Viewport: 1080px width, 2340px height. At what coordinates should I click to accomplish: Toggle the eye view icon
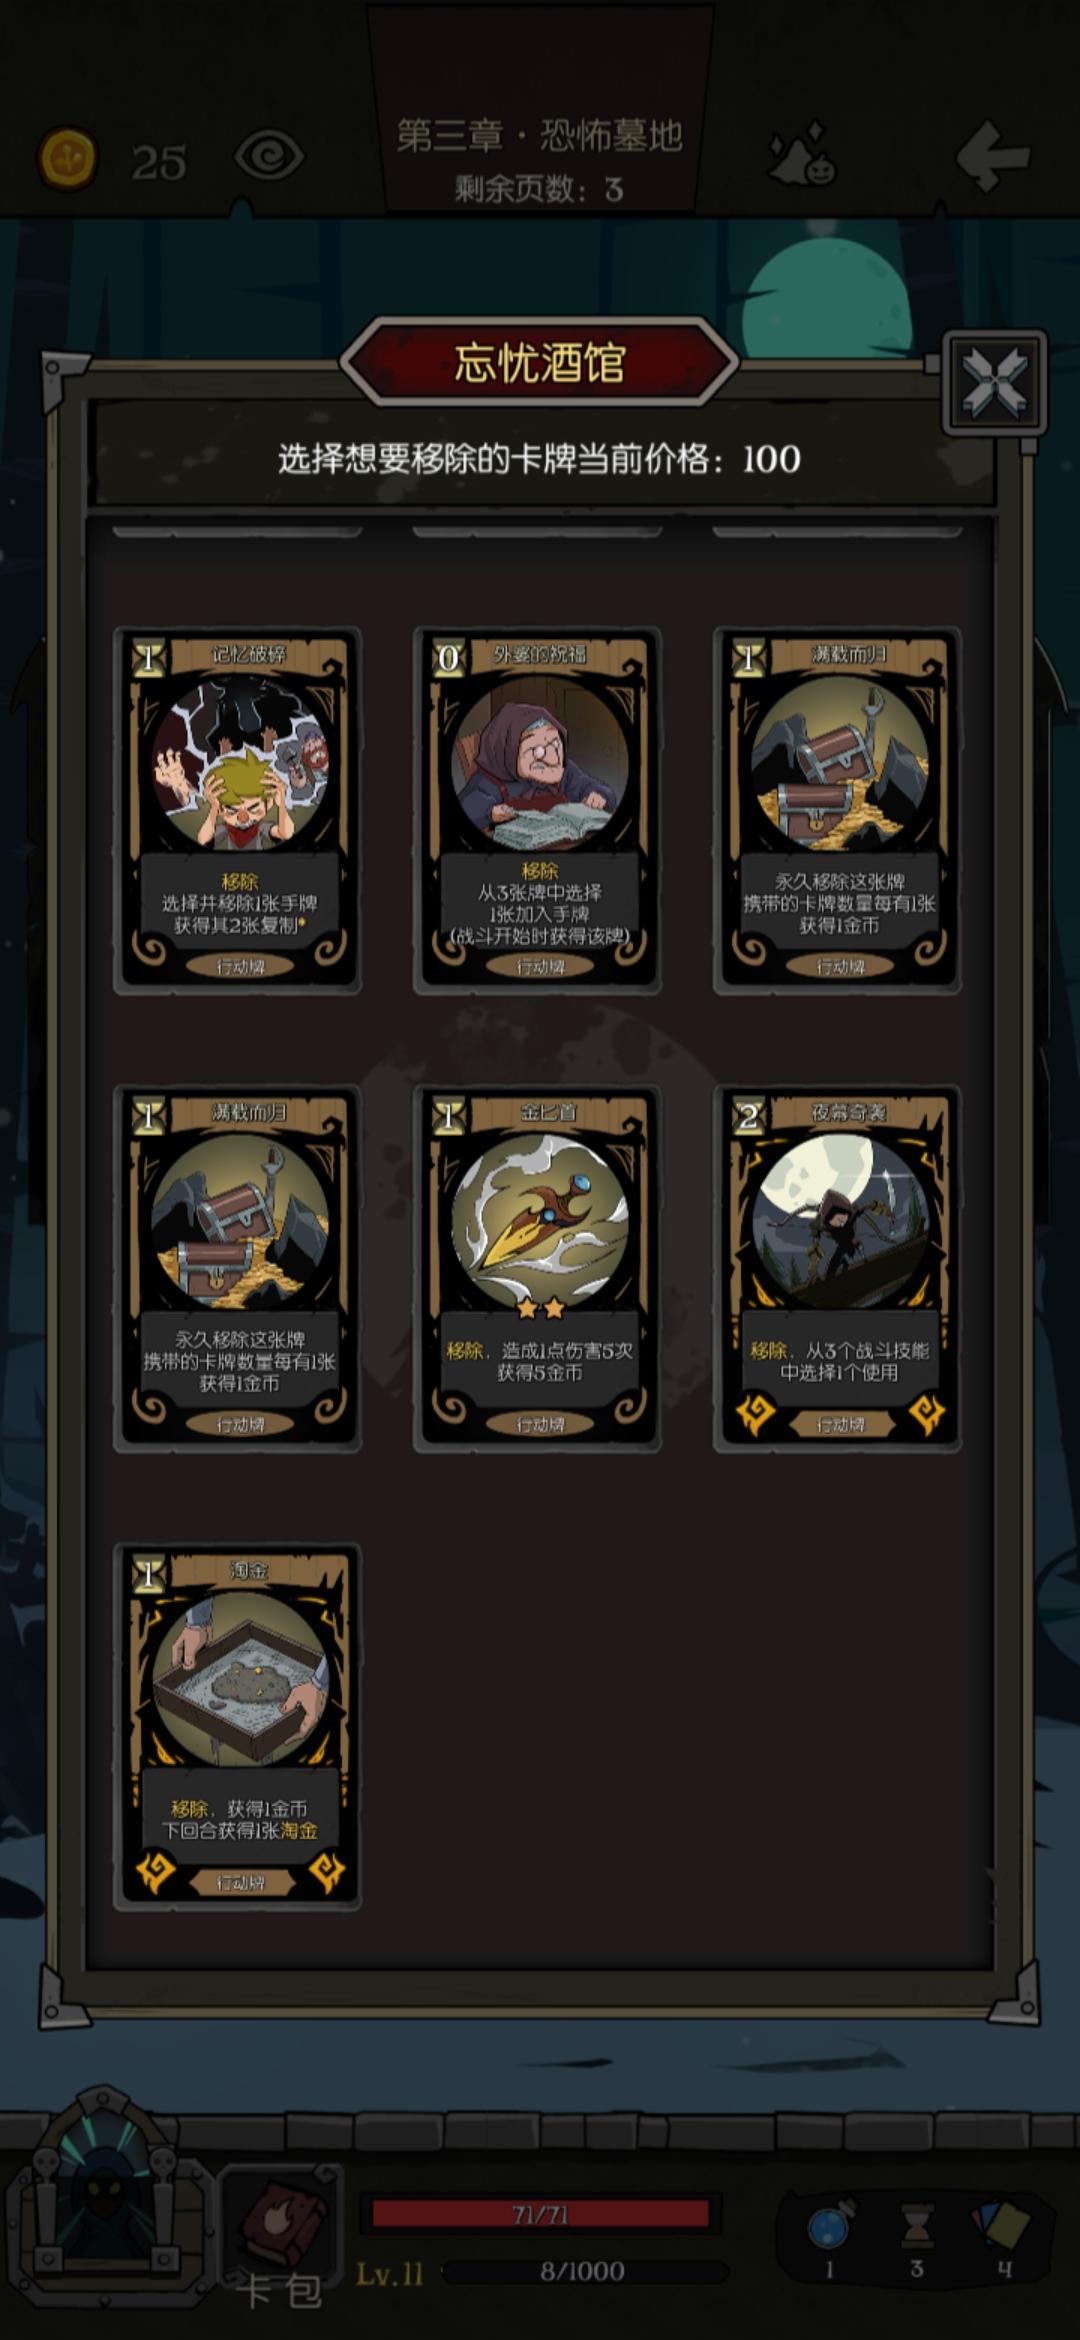[x=268, y=158]
